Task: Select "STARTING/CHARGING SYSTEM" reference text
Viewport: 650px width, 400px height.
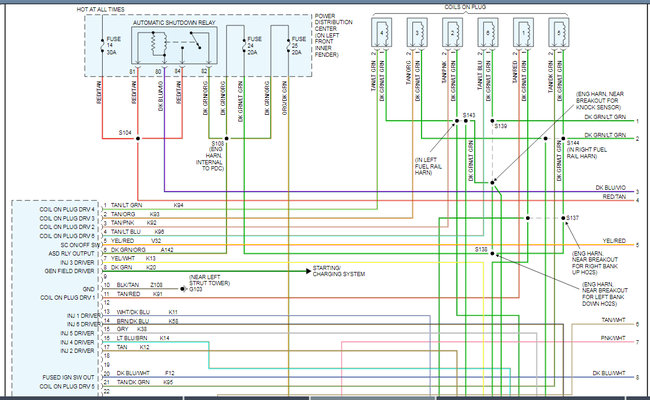Action: coord(339,271)
